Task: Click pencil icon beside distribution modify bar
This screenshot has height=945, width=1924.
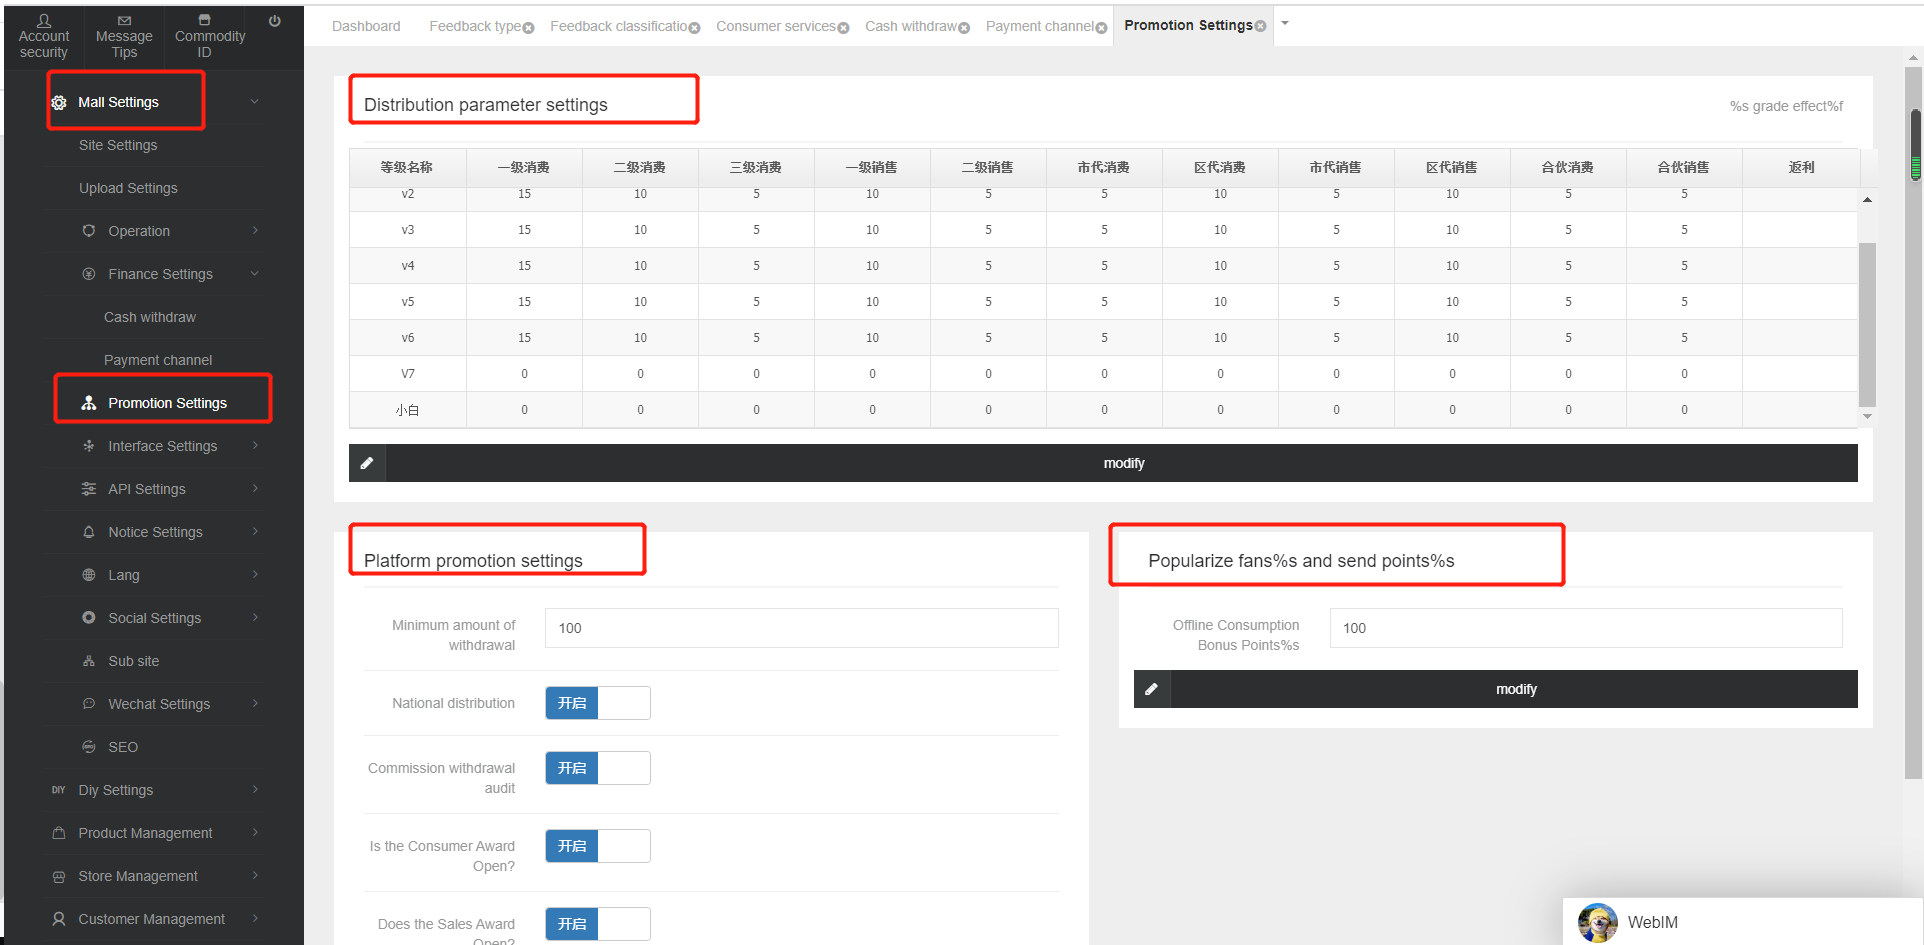Action: click(367, 463)
